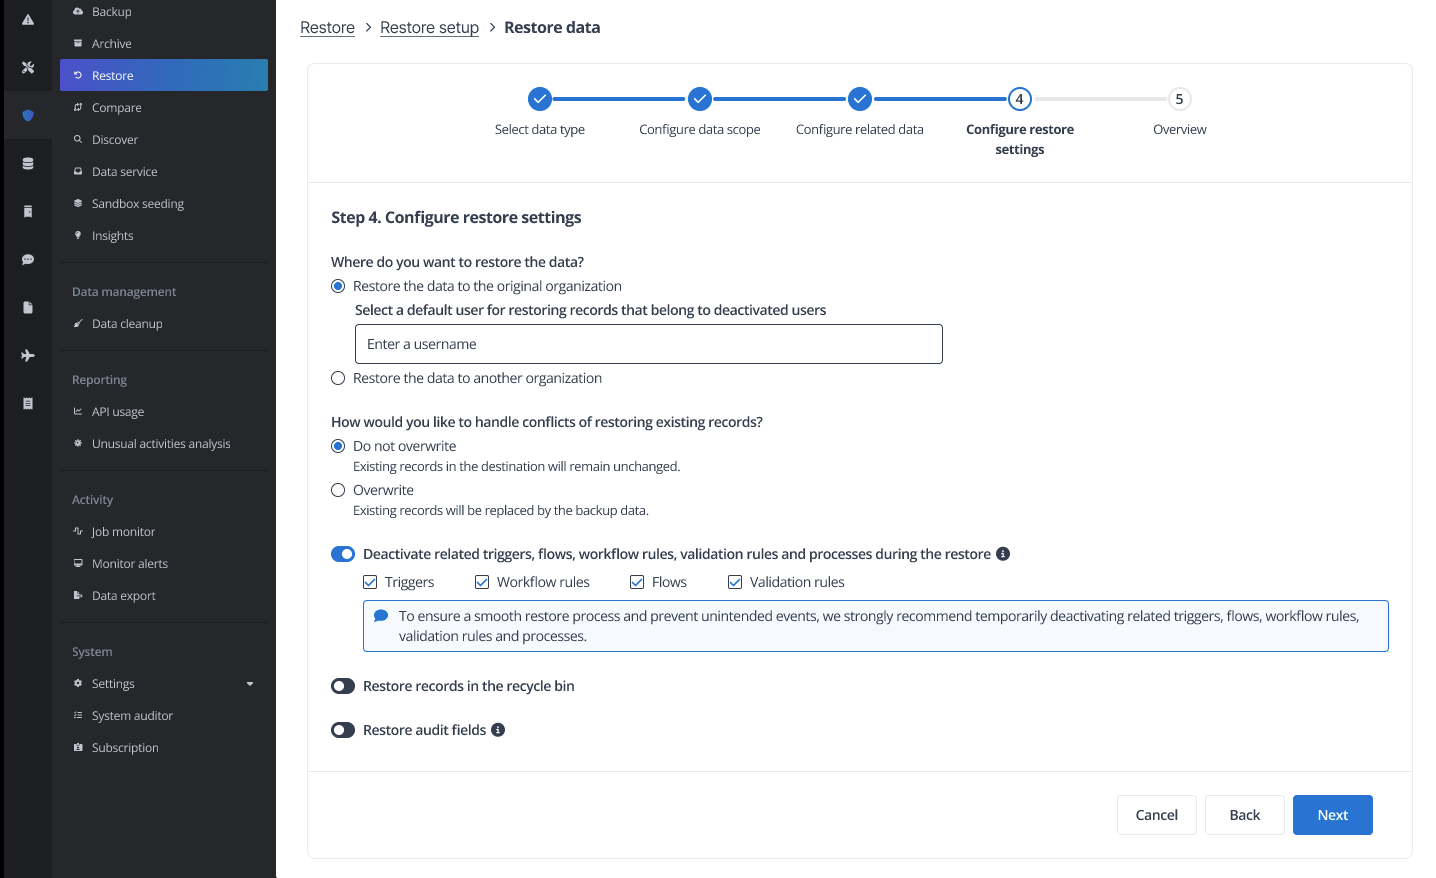The image size is (1436, 878).
Task: Click the Restore setup breadcrumb link
Action: click(429, 28)
